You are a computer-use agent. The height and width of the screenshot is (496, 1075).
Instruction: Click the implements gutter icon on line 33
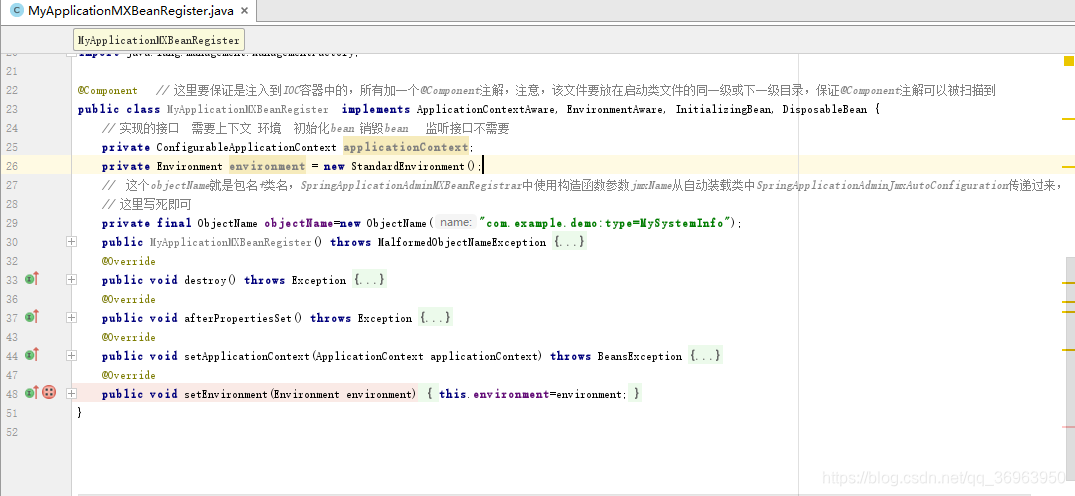[x=32, y=279]
